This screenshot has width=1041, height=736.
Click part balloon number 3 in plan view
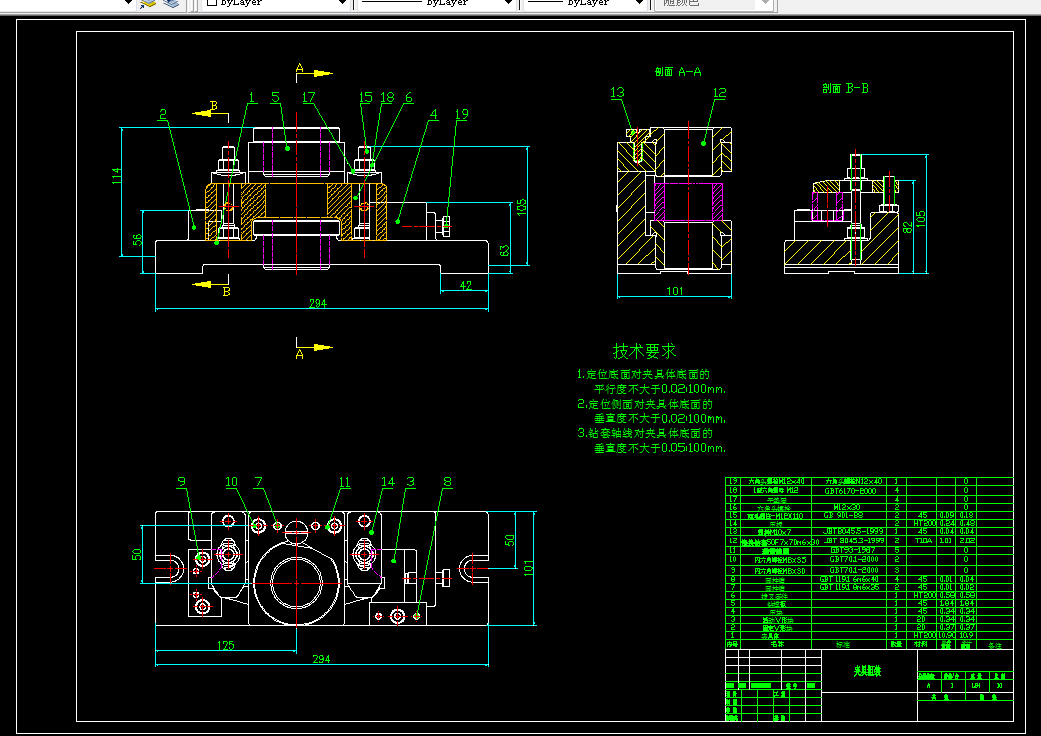click(411, 482)
